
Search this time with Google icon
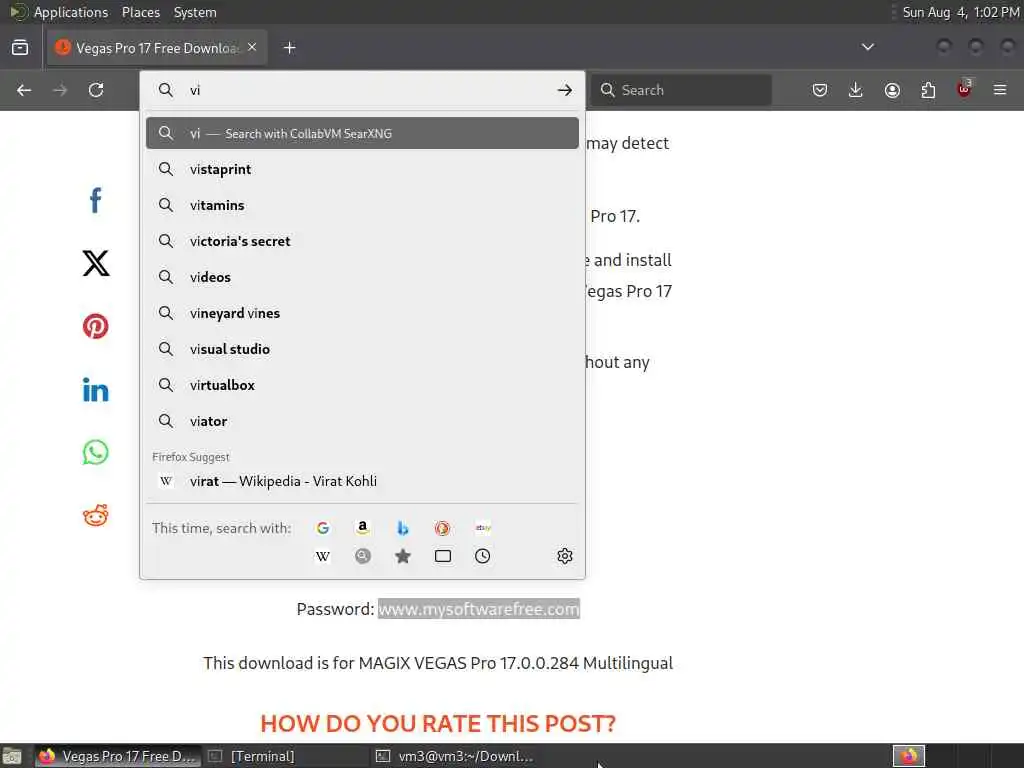[x=323, y=528]
